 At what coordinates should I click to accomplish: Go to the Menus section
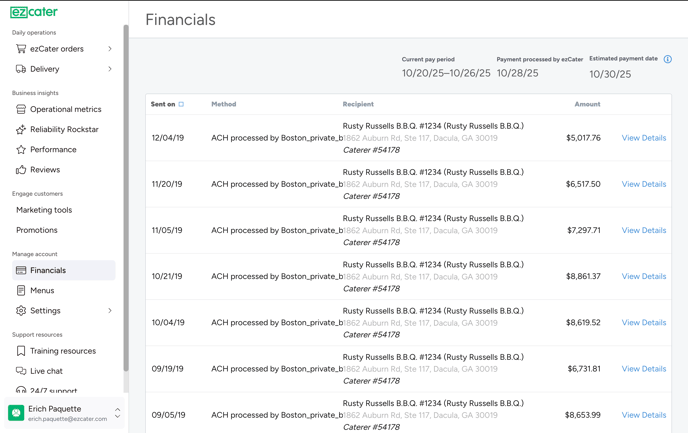[42, 290]
